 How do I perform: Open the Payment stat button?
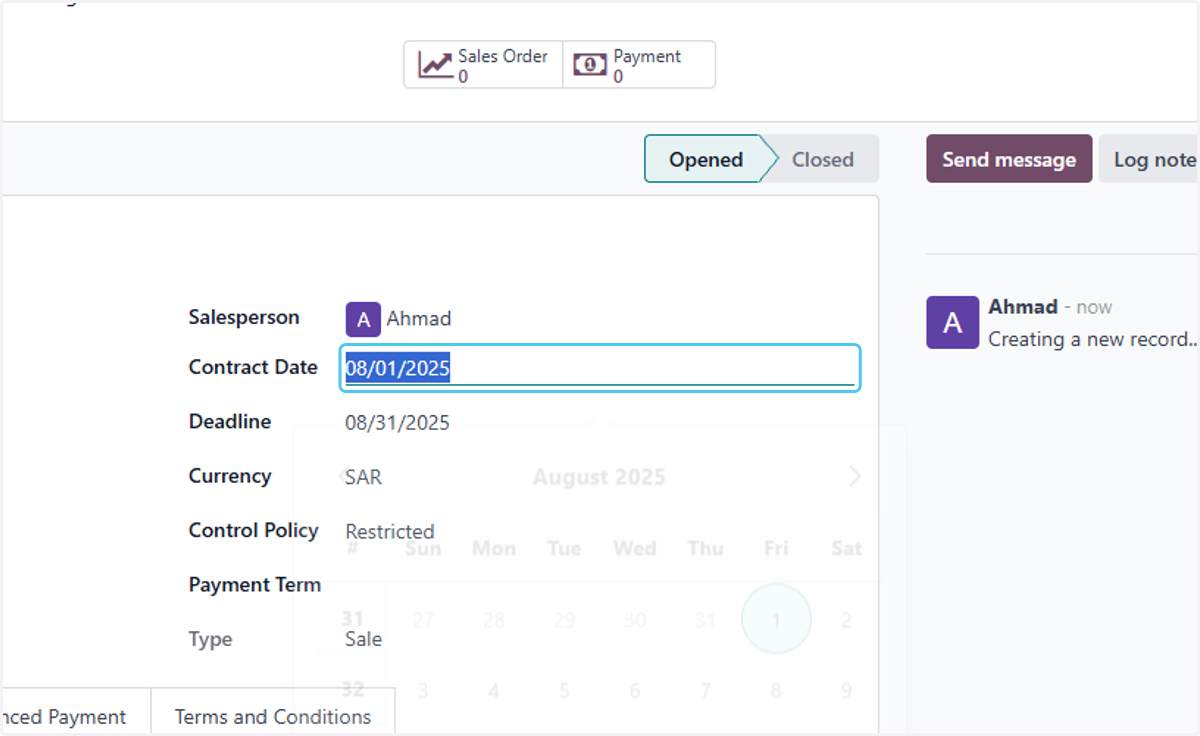(639, 65)
